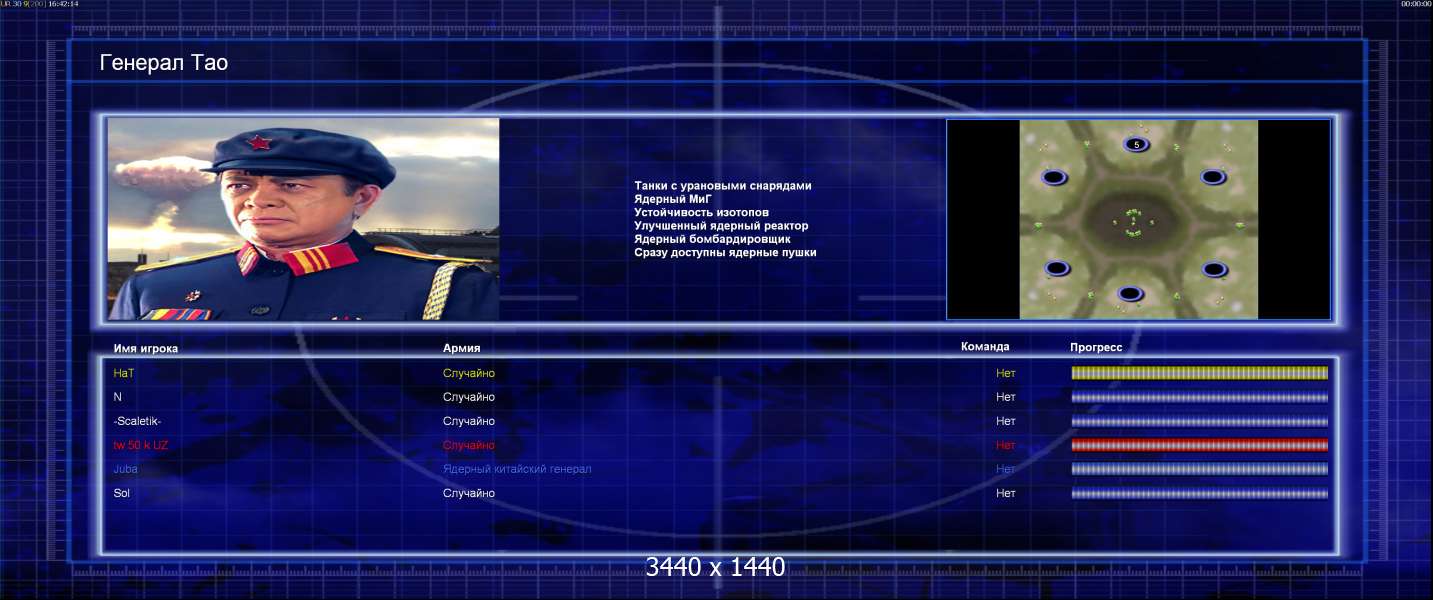
Task: Click the "Прогресс" column header
Action: click(1096, 348)
